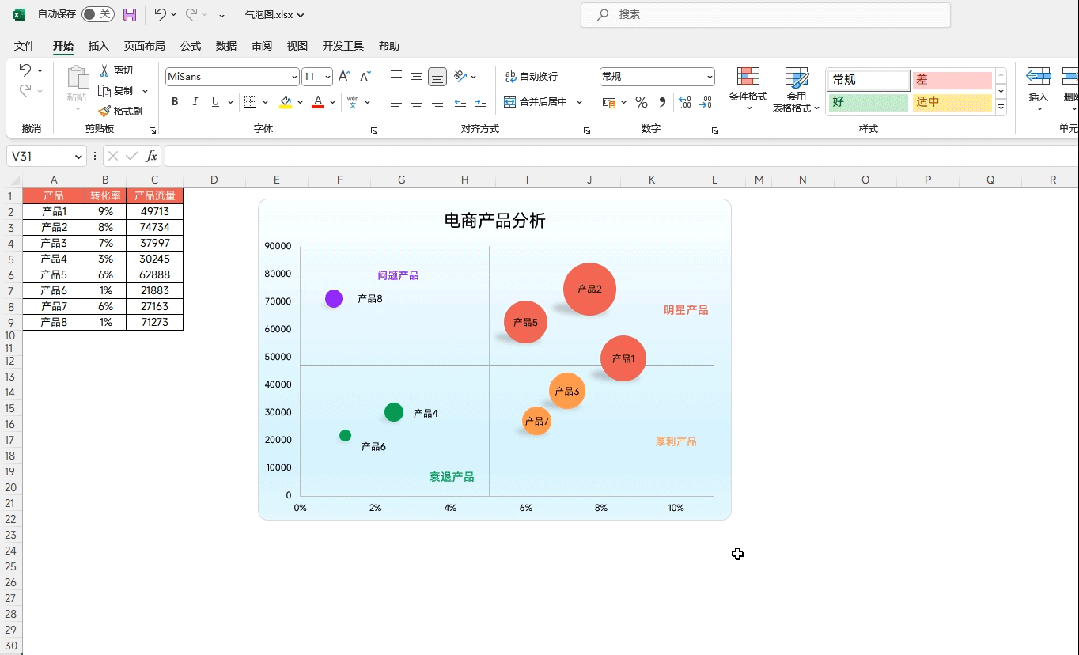Open Format as Table (套用表格格式)

click(796, 89)
